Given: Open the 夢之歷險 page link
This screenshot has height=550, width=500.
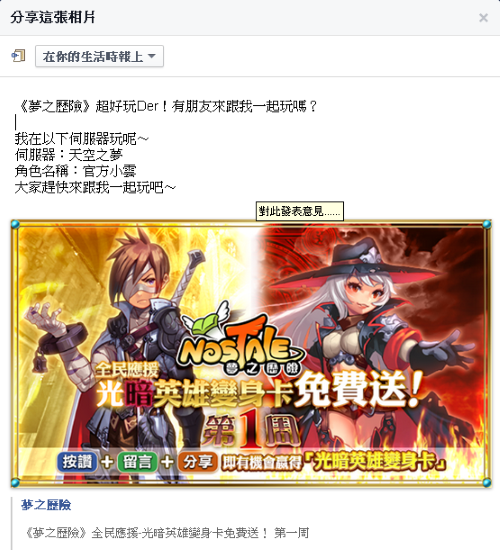Looking at the screenshot, I should (46, 505).
